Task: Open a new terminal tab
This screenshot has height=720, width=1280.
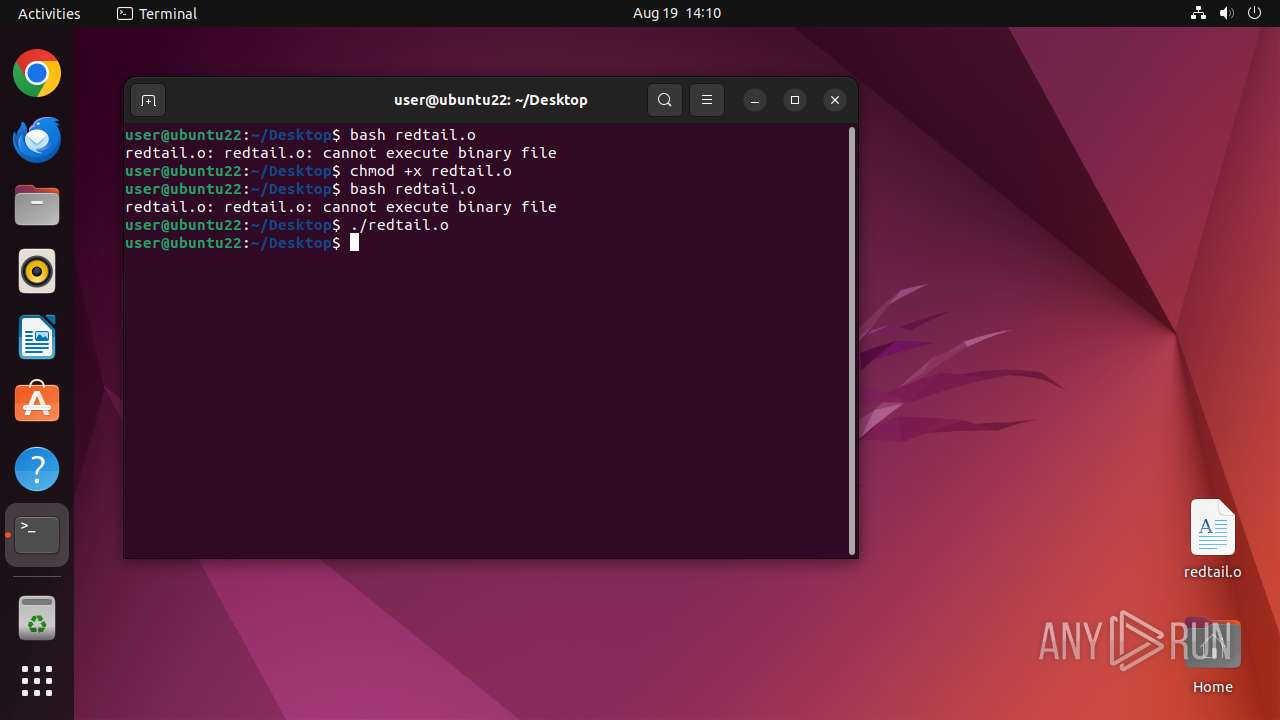Action: 148,100
